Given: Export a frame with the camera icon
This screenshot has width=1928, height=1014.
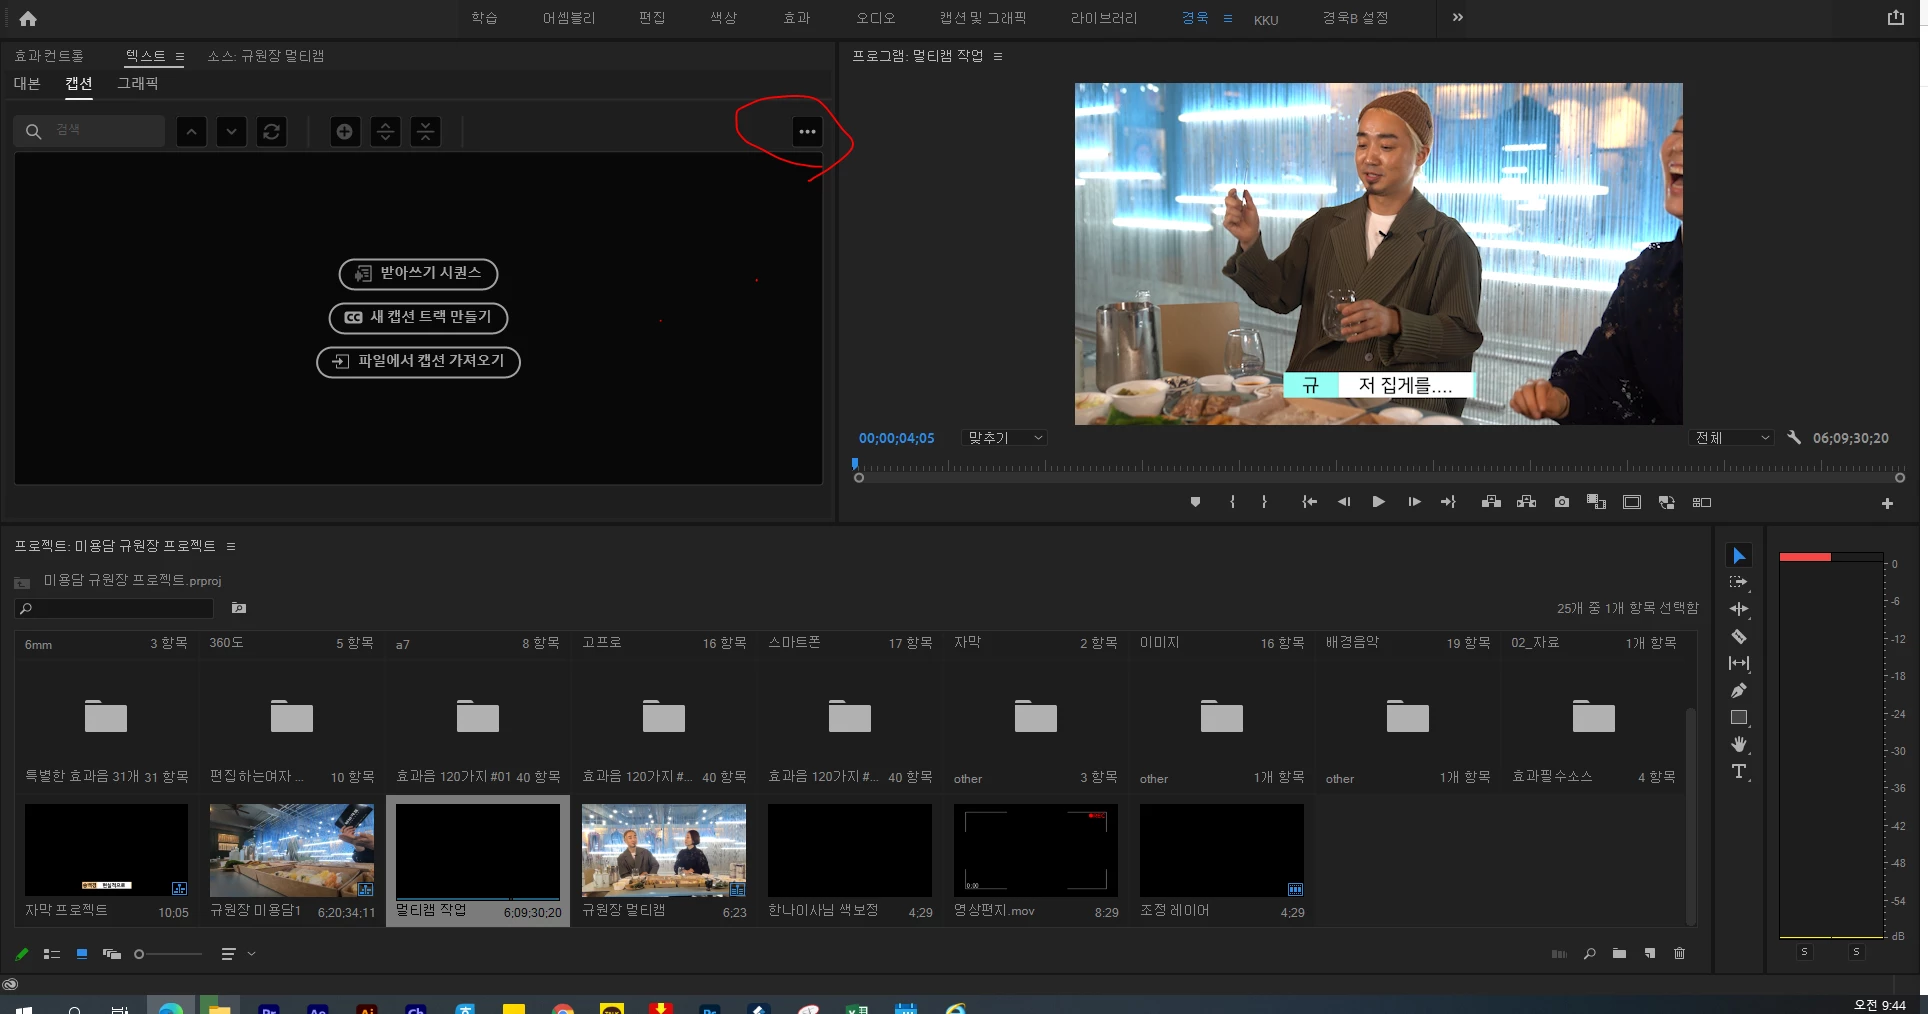Looking at the screenshot, I should [x=1562, y=502].
